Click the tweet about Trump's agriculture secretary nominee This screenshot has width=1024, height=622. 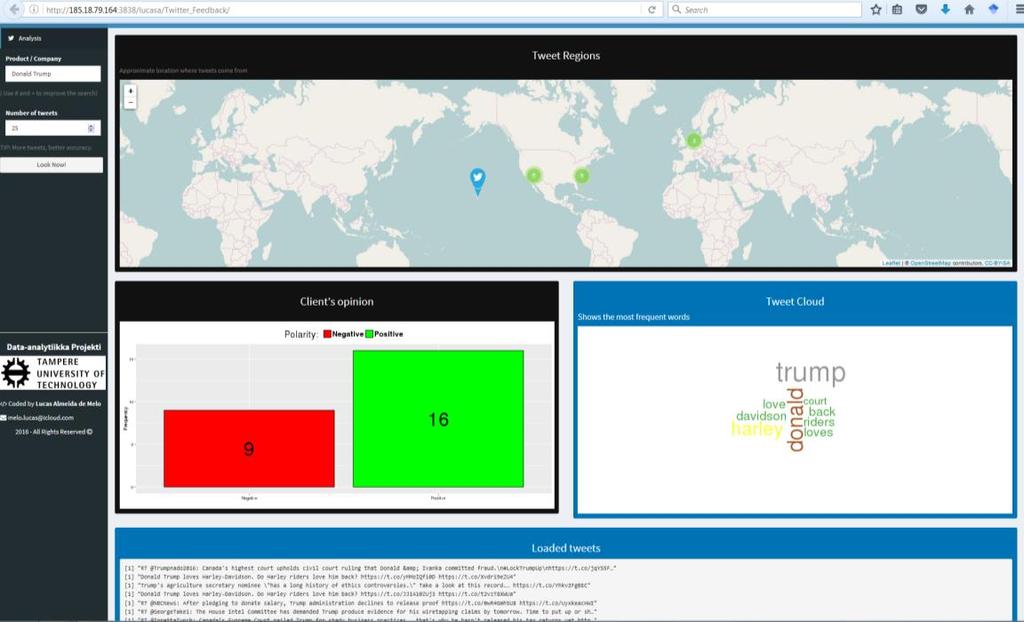(357, 586)
